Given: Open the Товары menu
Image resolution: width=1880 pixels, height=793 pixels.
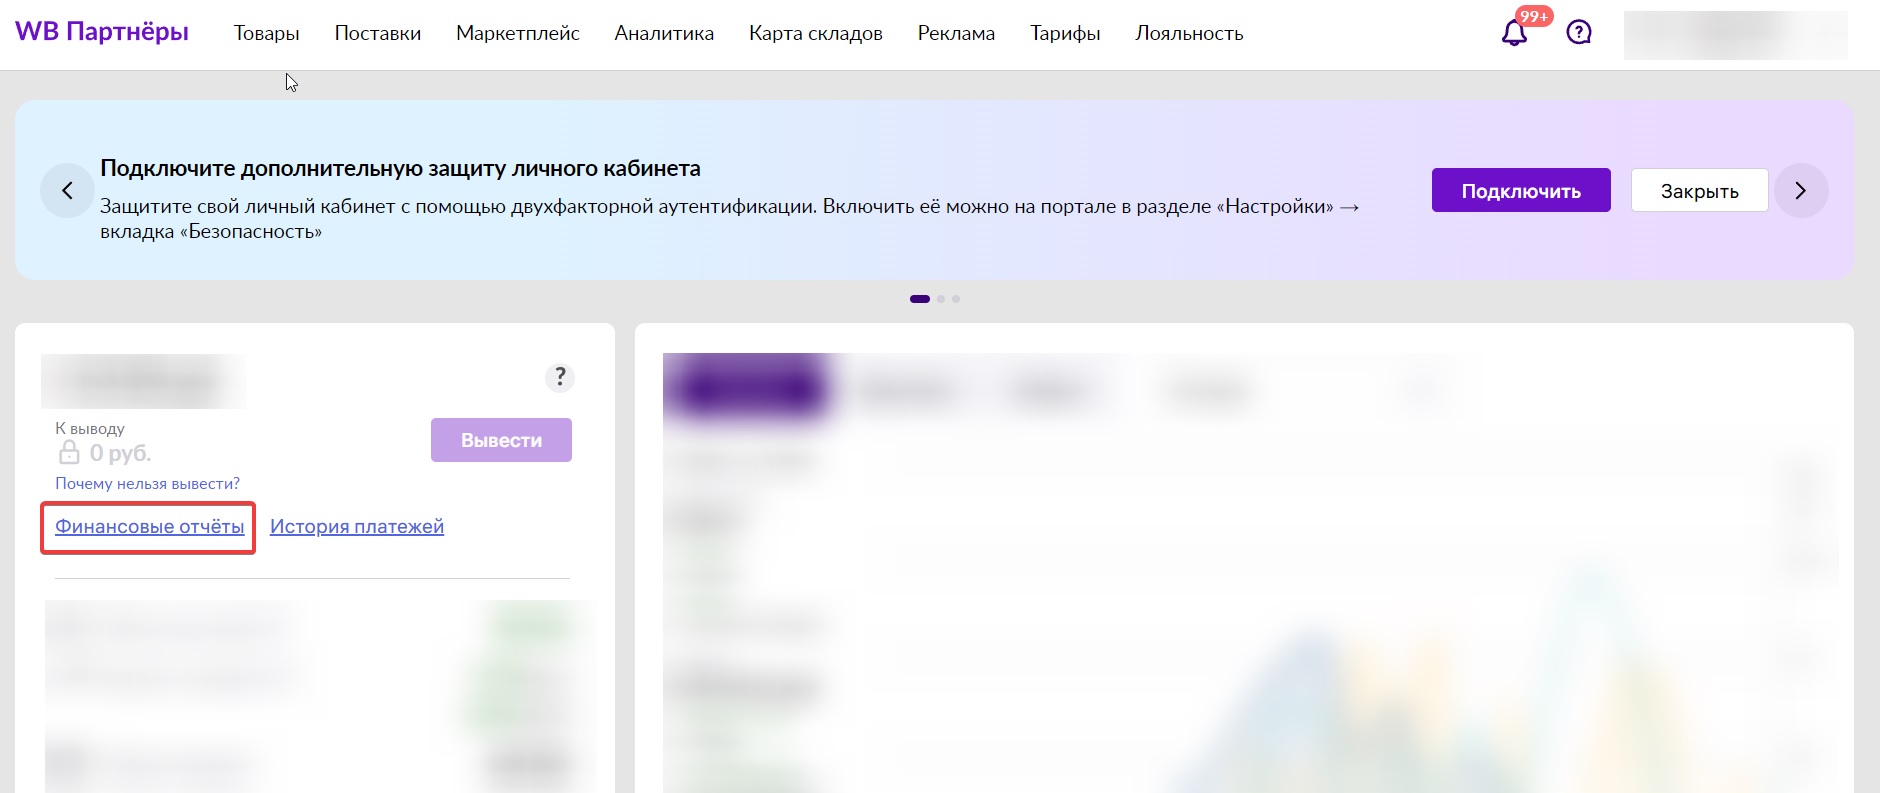Looking at the screenshot, I should point(267,33).
